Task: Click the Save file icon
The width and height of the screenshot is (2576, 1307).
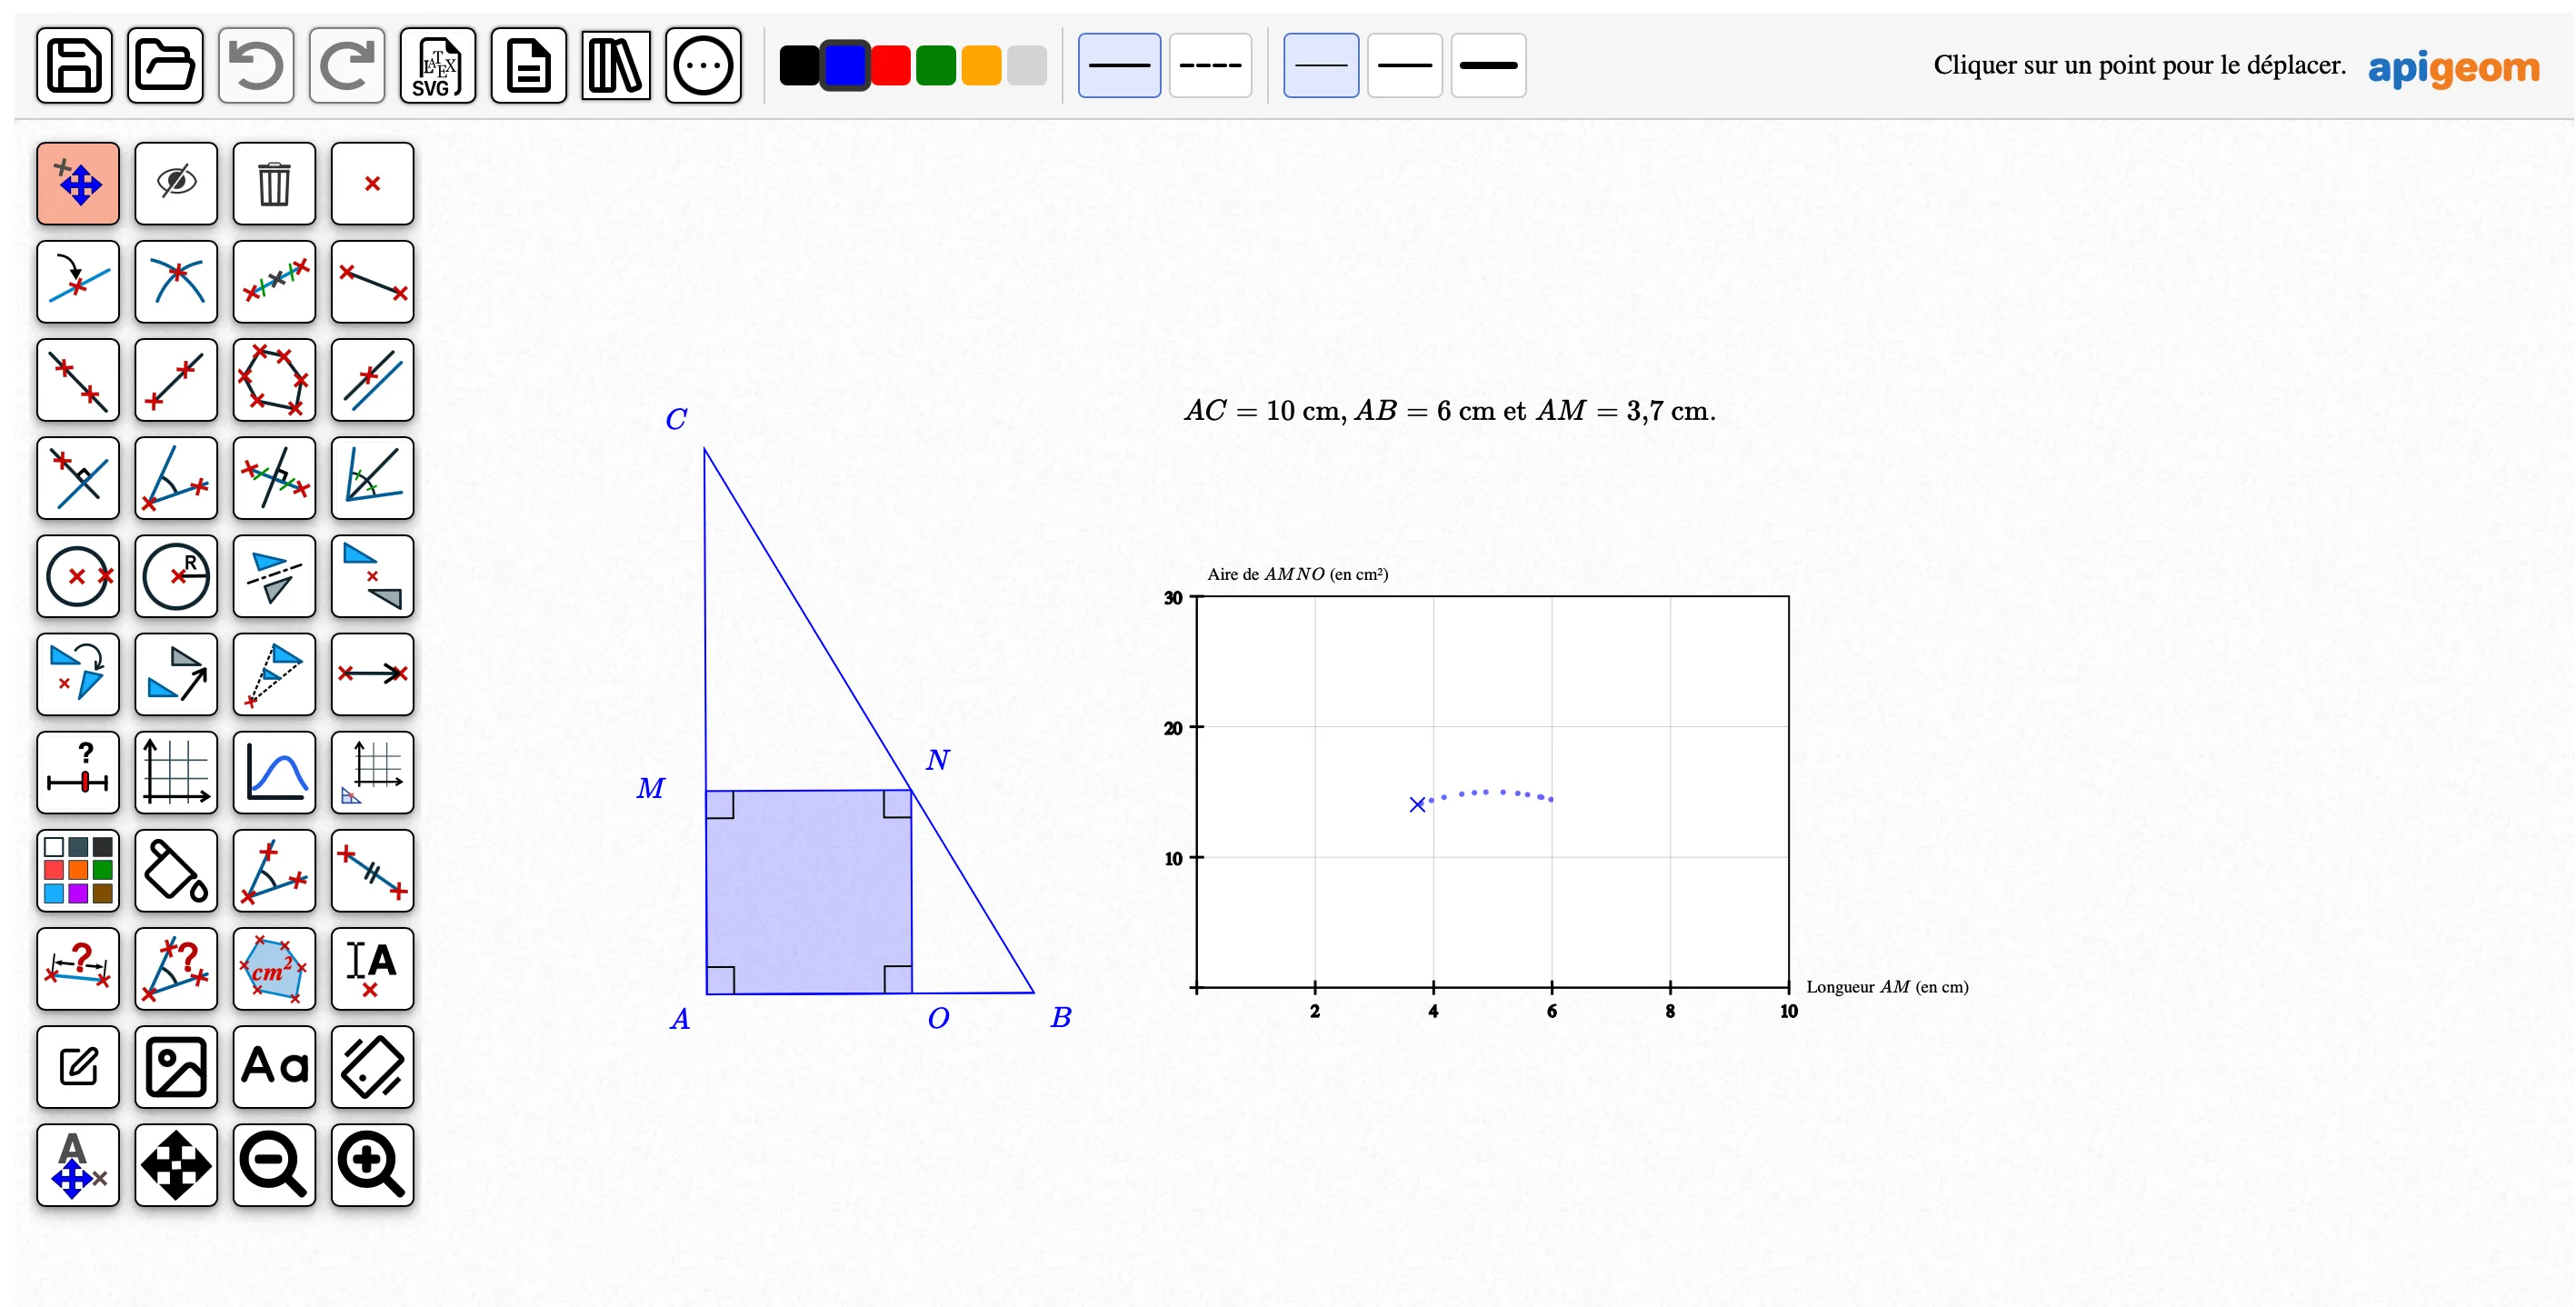Action: click(75, 66)
